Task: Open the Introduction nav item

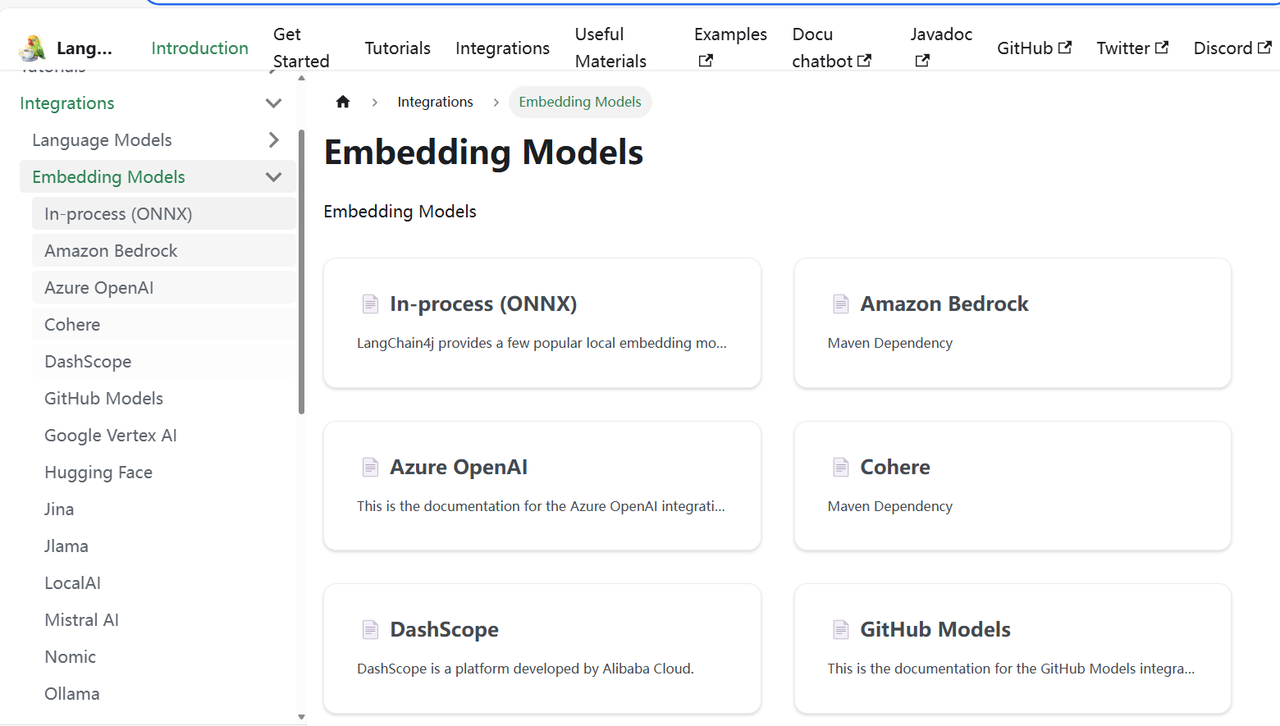Action: click(x=200, y=48)
